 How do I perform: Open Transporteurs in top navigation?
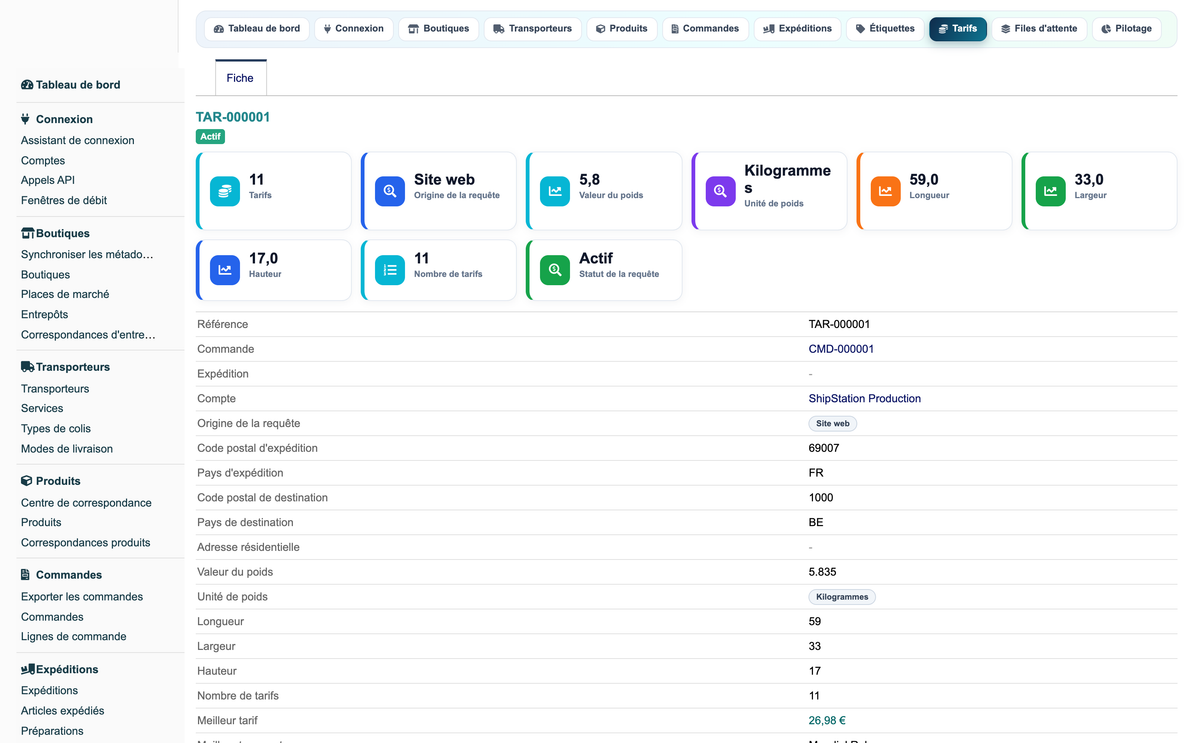coord(532,29)
